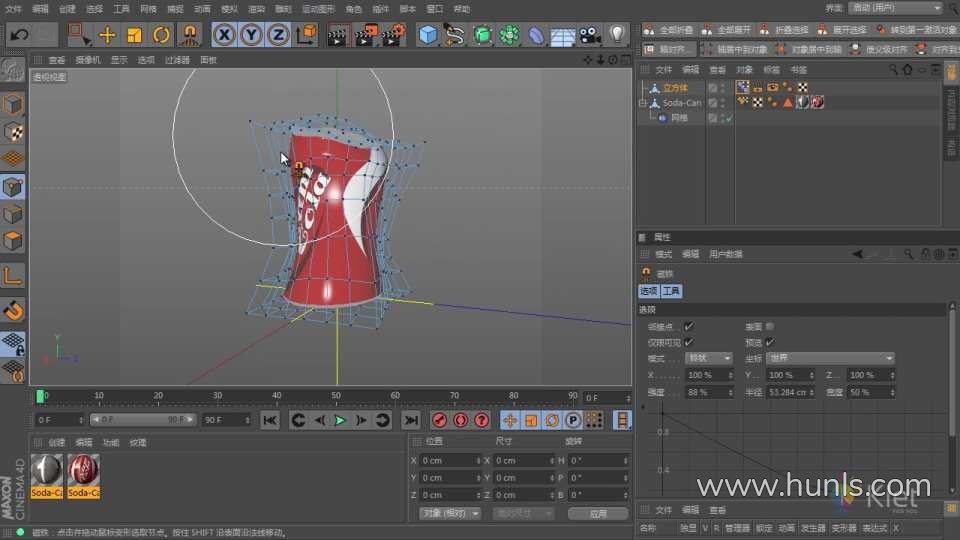Open the 编辑 menu in main menu bar
This screenshot has height=540, width=960.
tap(40, 9)
